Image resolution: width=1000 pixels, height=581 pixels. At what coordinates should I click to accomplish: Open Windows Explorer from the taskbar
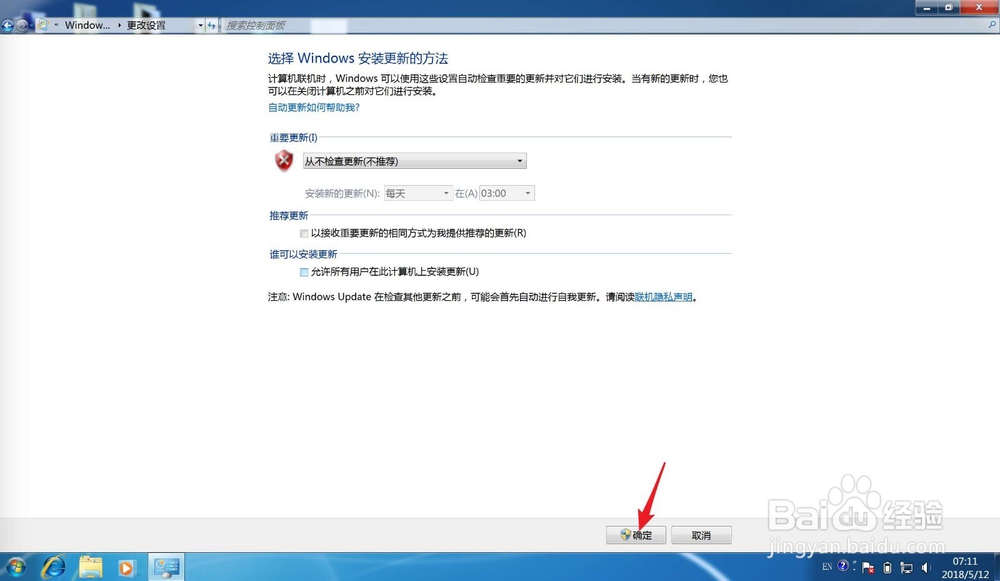tap(90, 567)
